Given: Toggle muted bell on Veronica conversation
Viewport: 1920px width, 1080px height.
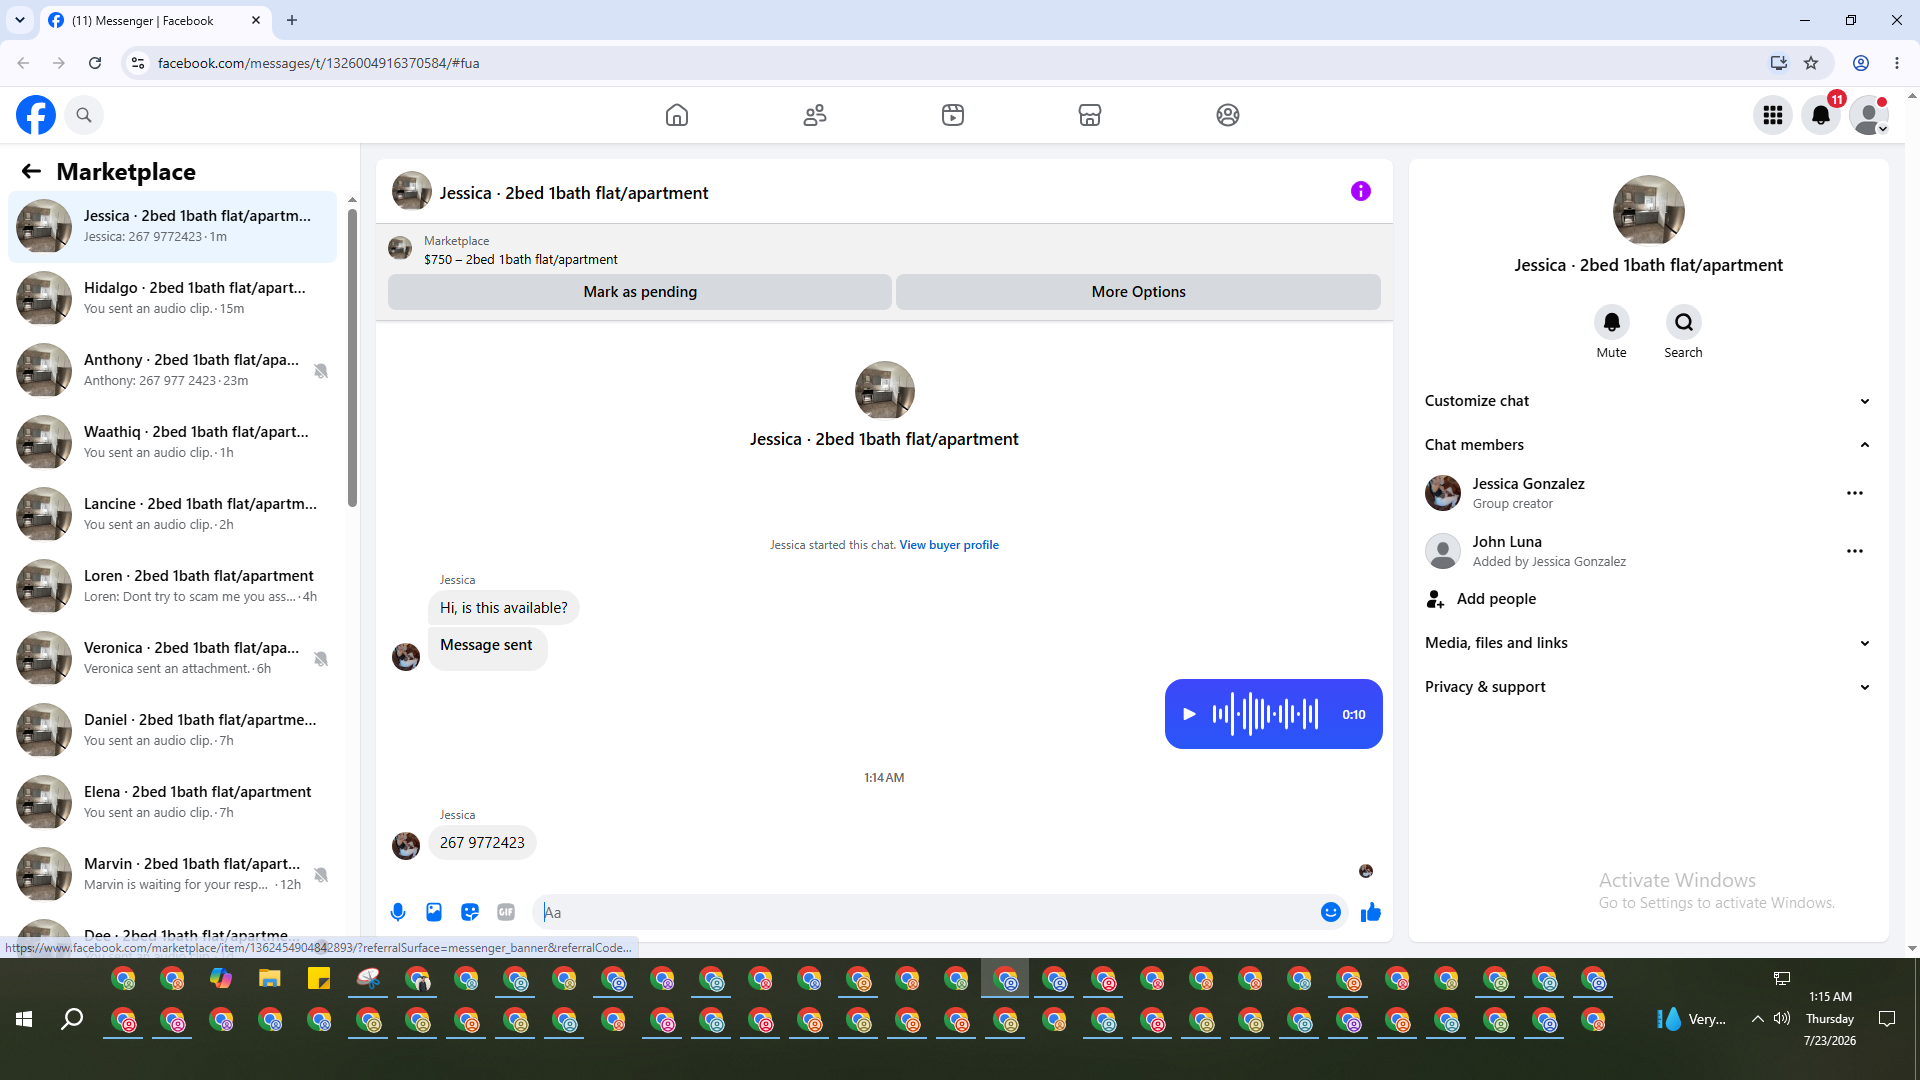Looking at the screenshot, I should (x=321, y=659).
